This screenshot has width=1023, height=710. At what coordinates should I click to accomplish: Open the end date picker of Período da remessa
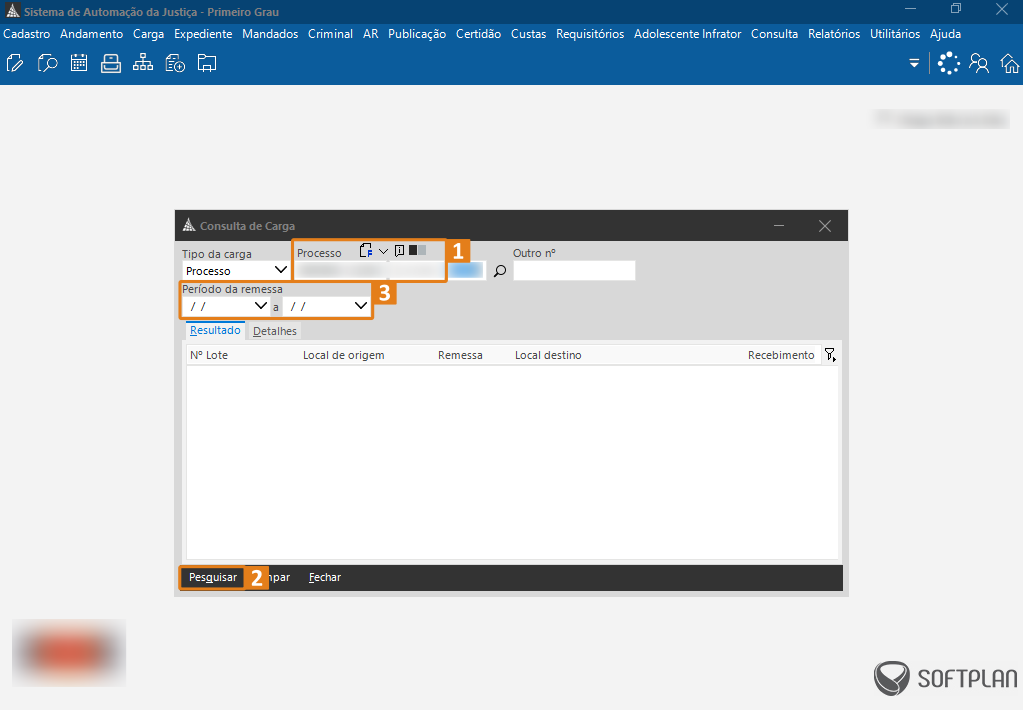coord(361,306)
